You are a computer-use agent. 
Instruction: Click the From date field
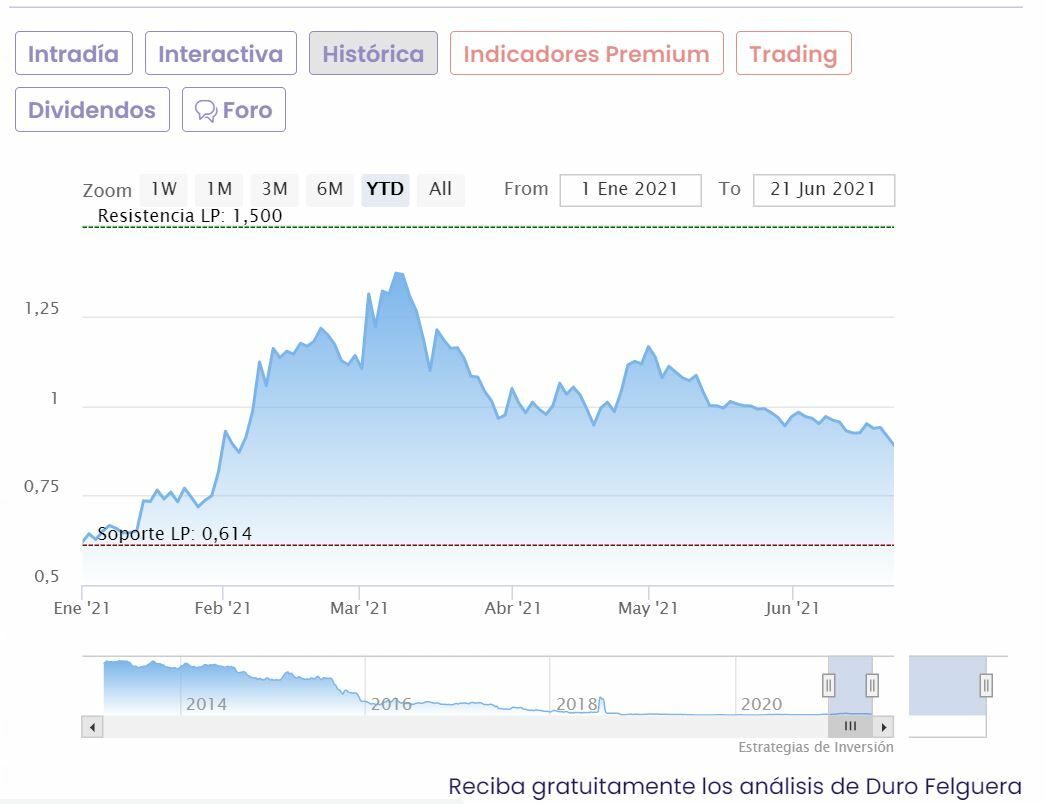(x=630, y=189)
